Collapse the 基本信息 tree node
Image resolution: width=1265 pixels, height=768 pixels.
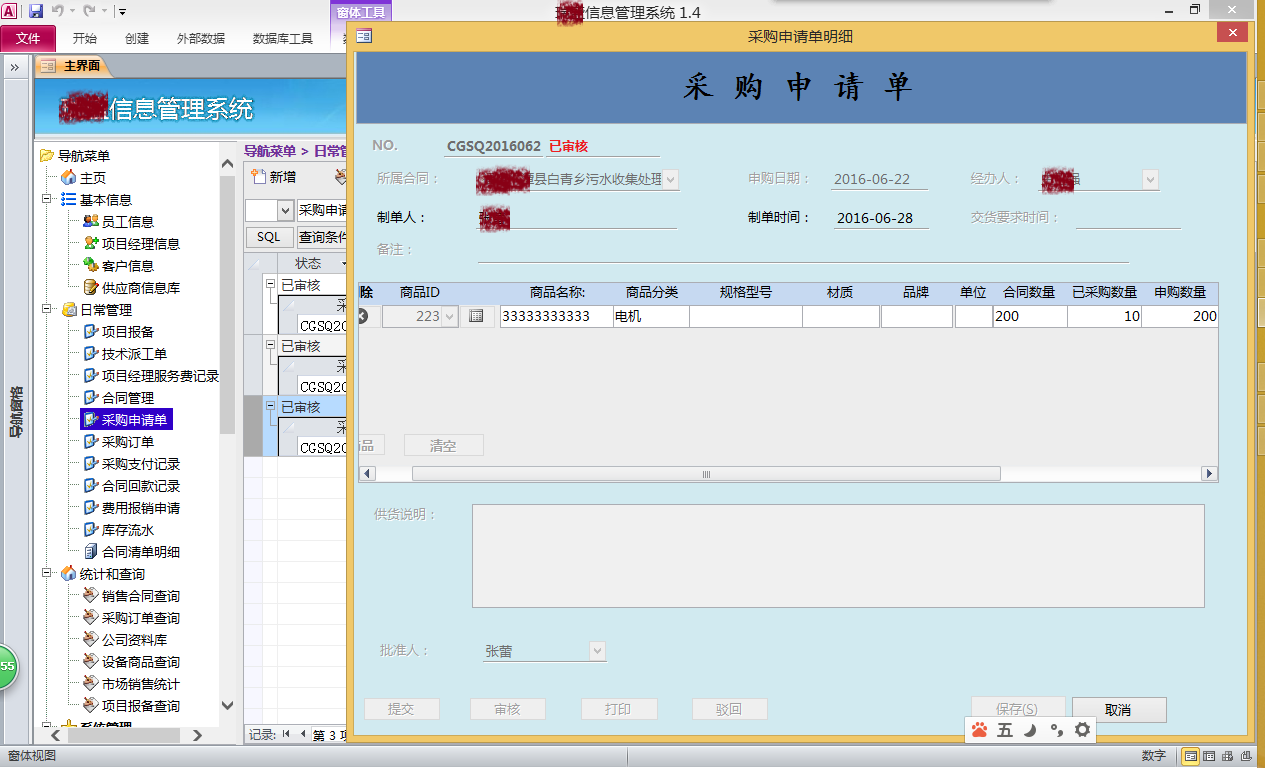click(47, 199)
